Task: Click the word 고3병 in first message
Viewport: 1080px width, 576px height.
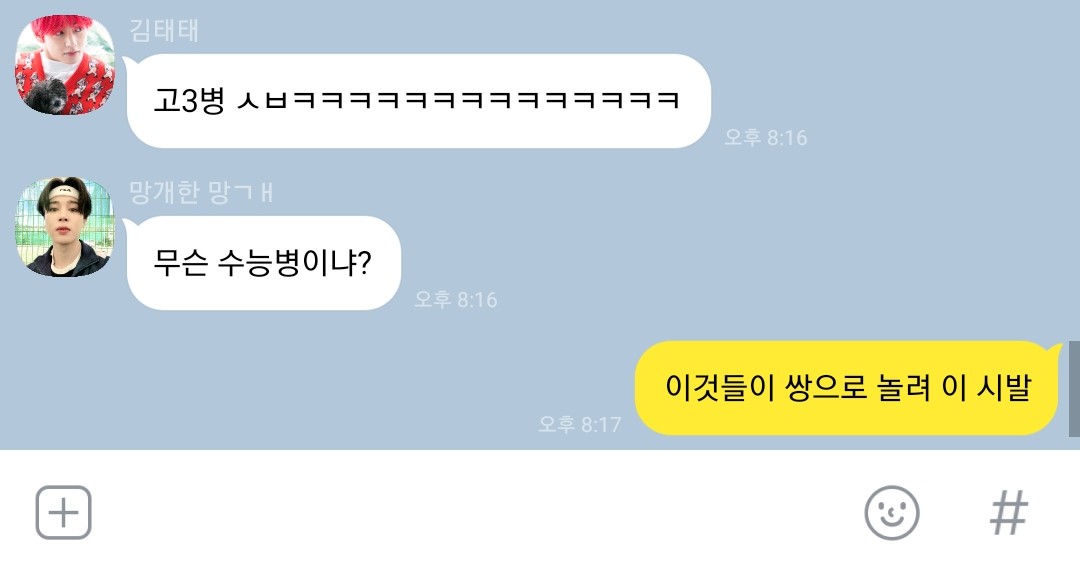Action: [189, 101]
